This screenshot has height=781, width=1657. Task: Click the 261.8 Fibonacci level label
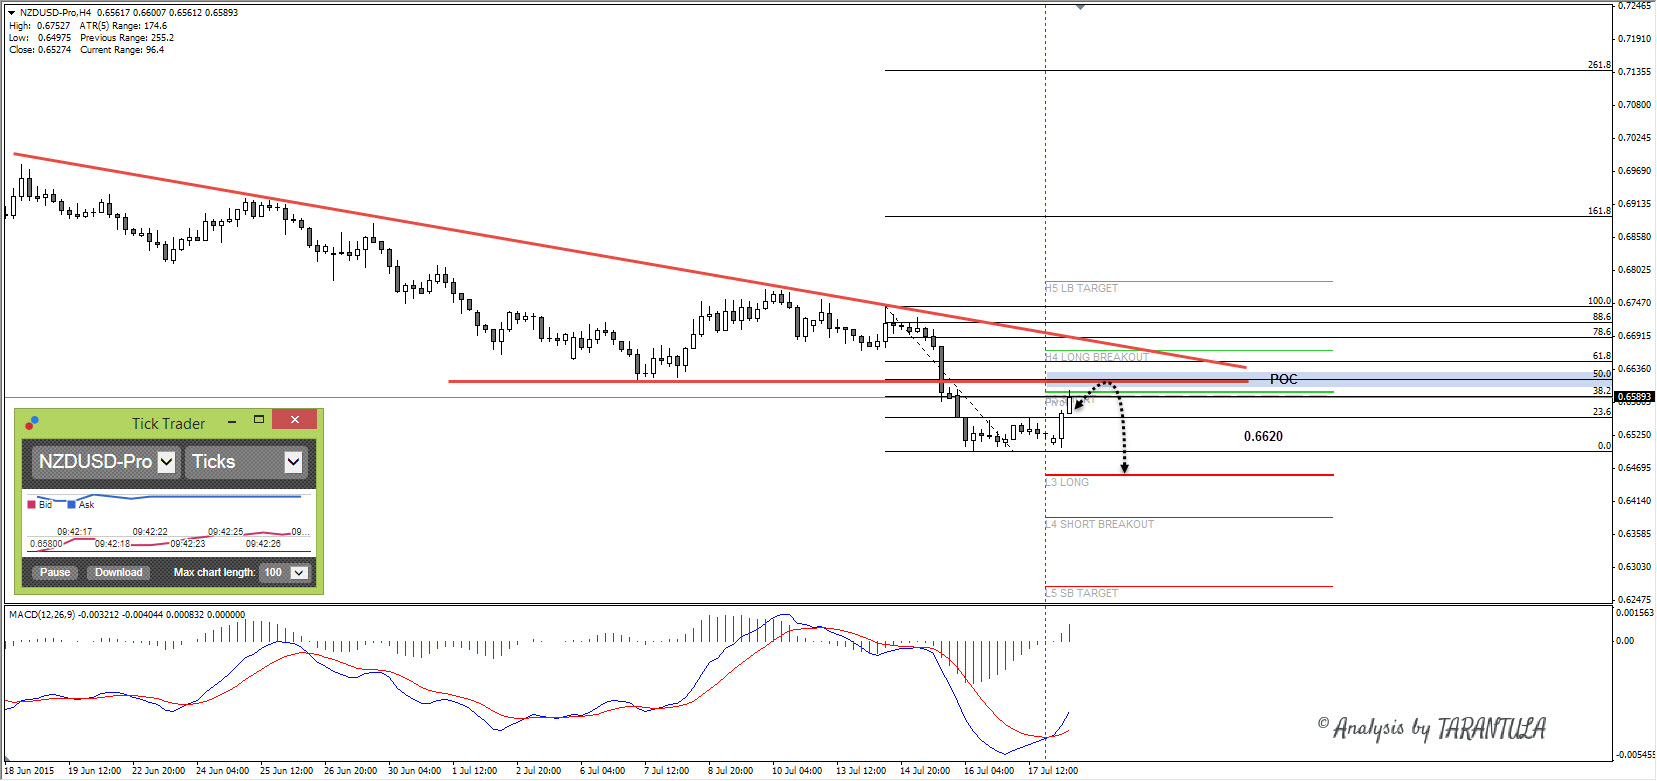pyautogui.click(x=1599, y=65)
